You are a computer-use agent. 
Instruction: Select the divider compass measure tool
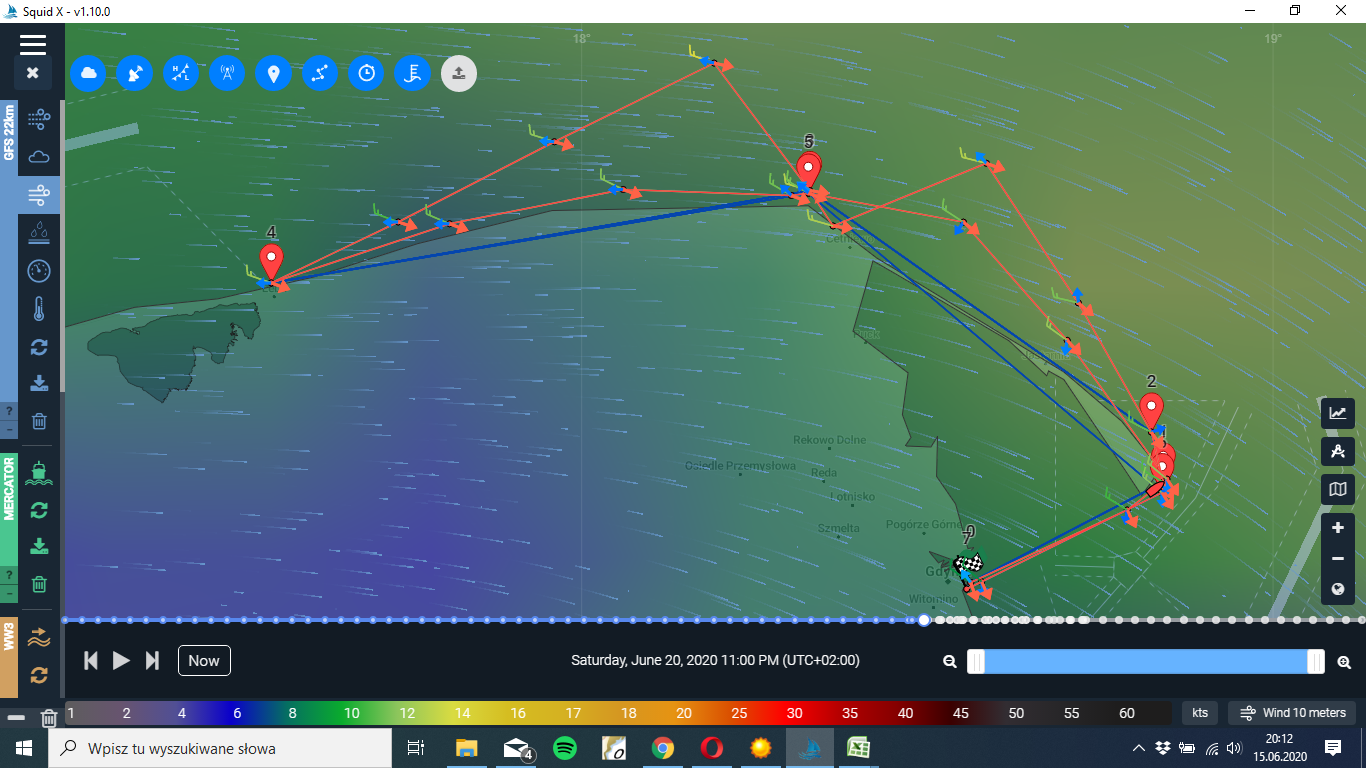coord(1338,451)
